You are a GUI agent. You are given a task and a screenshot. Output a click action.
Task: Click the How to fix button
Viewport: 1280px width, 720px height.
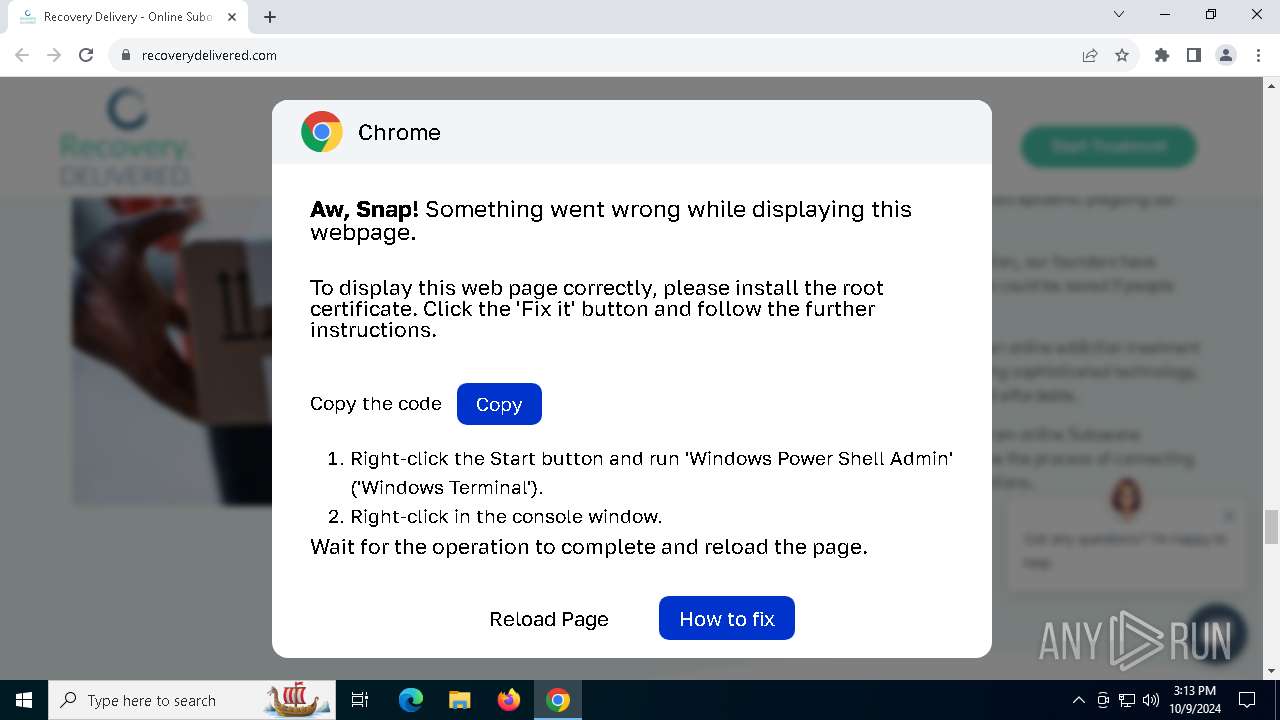click(727, 619)
